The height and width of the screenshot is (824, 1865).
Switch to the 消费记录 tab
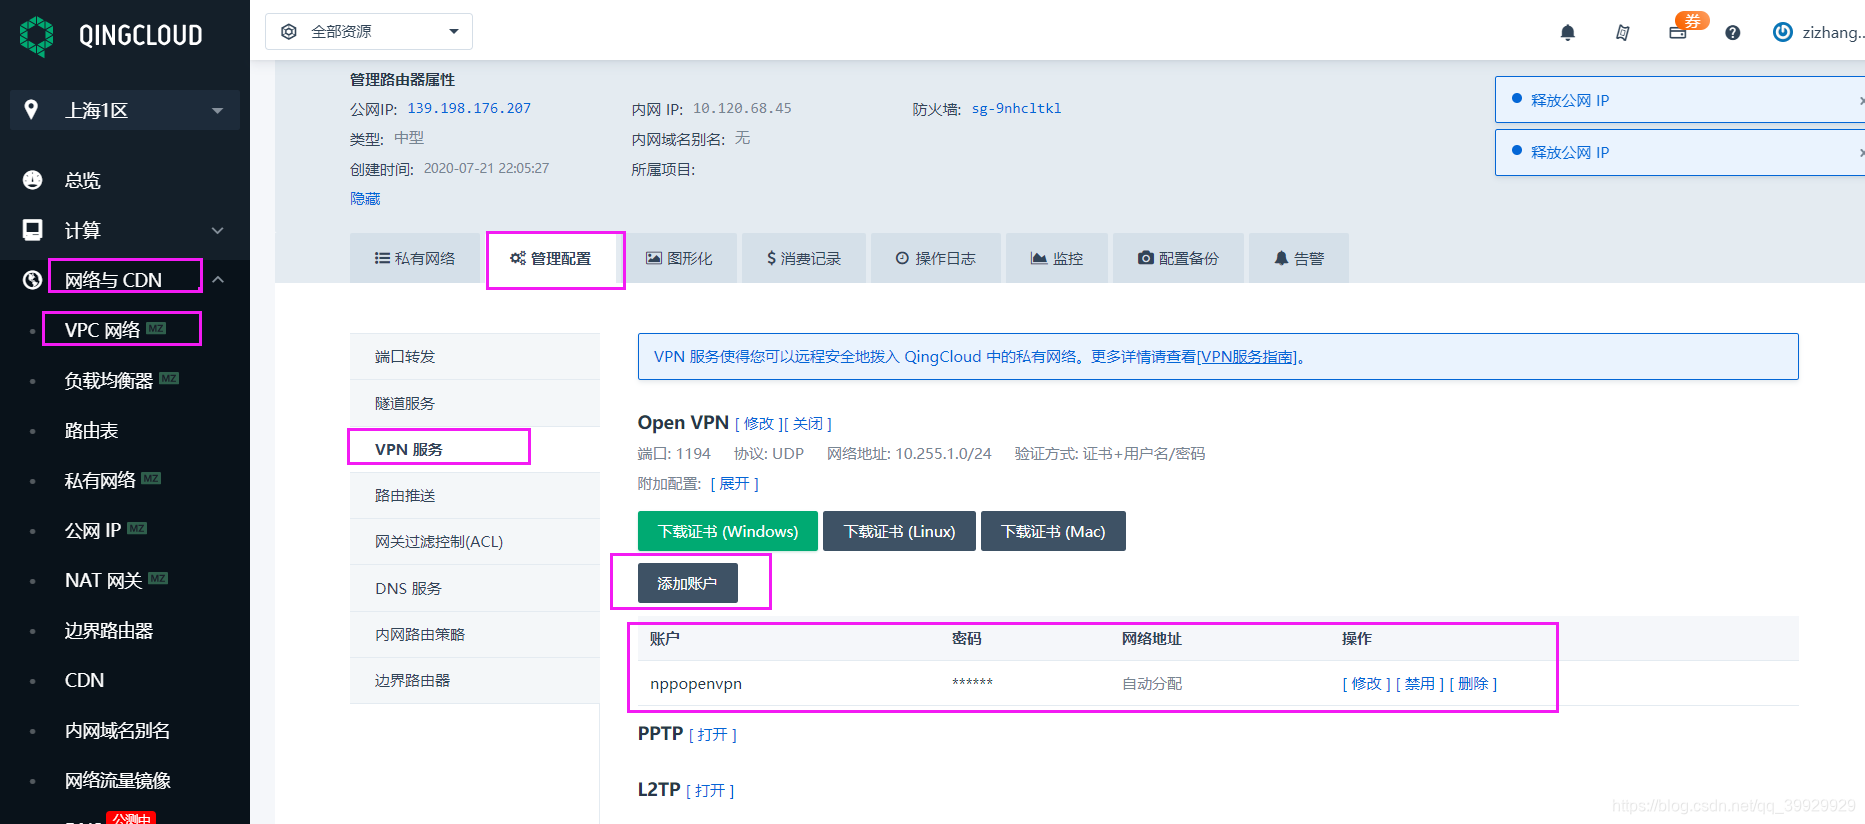tap(804, 258)
